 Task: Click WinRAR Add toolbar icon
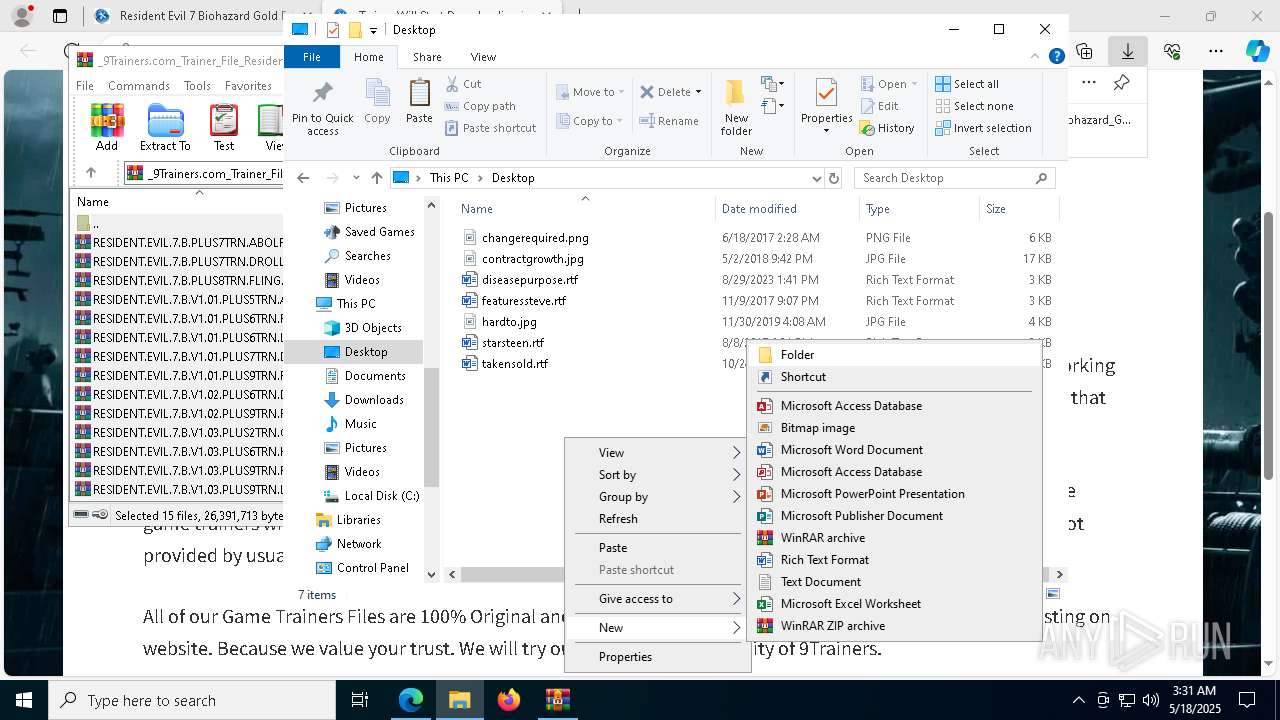tap(107, 127)
